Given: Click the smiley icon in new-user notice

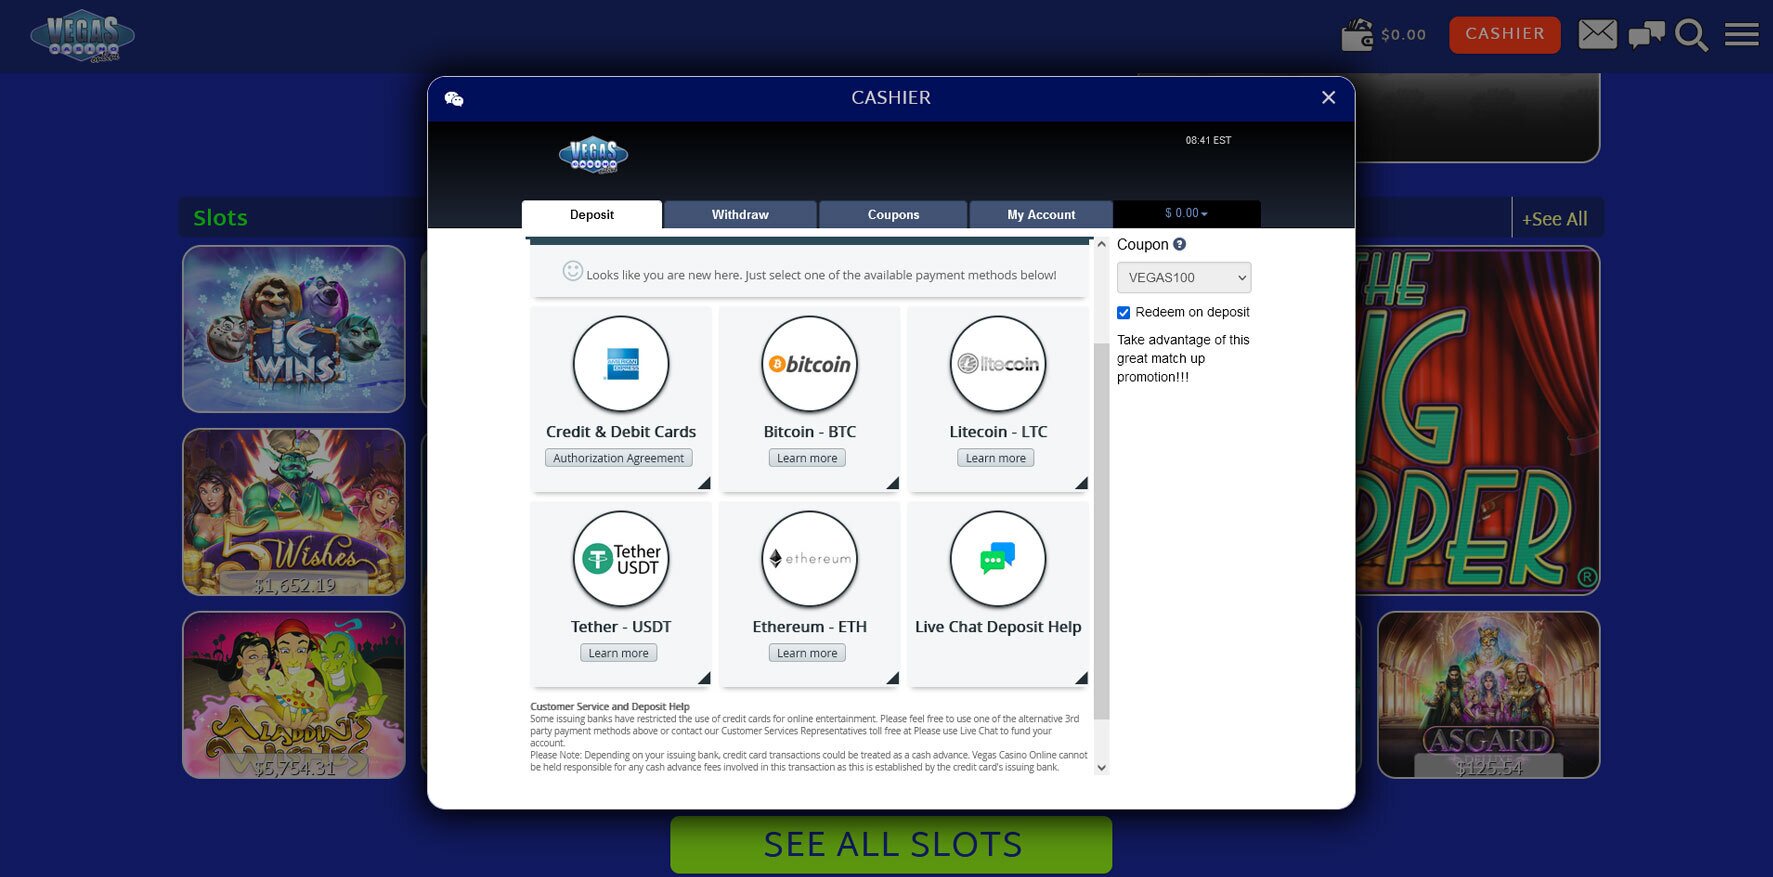Looking at the screenshot, I should pyautogui.click(x=572, y=271).
